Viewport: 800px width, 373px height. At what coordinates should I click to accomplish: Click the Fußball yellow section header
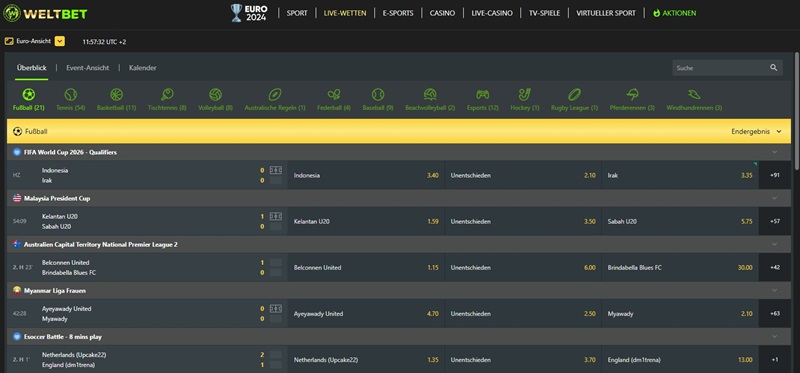398,131
